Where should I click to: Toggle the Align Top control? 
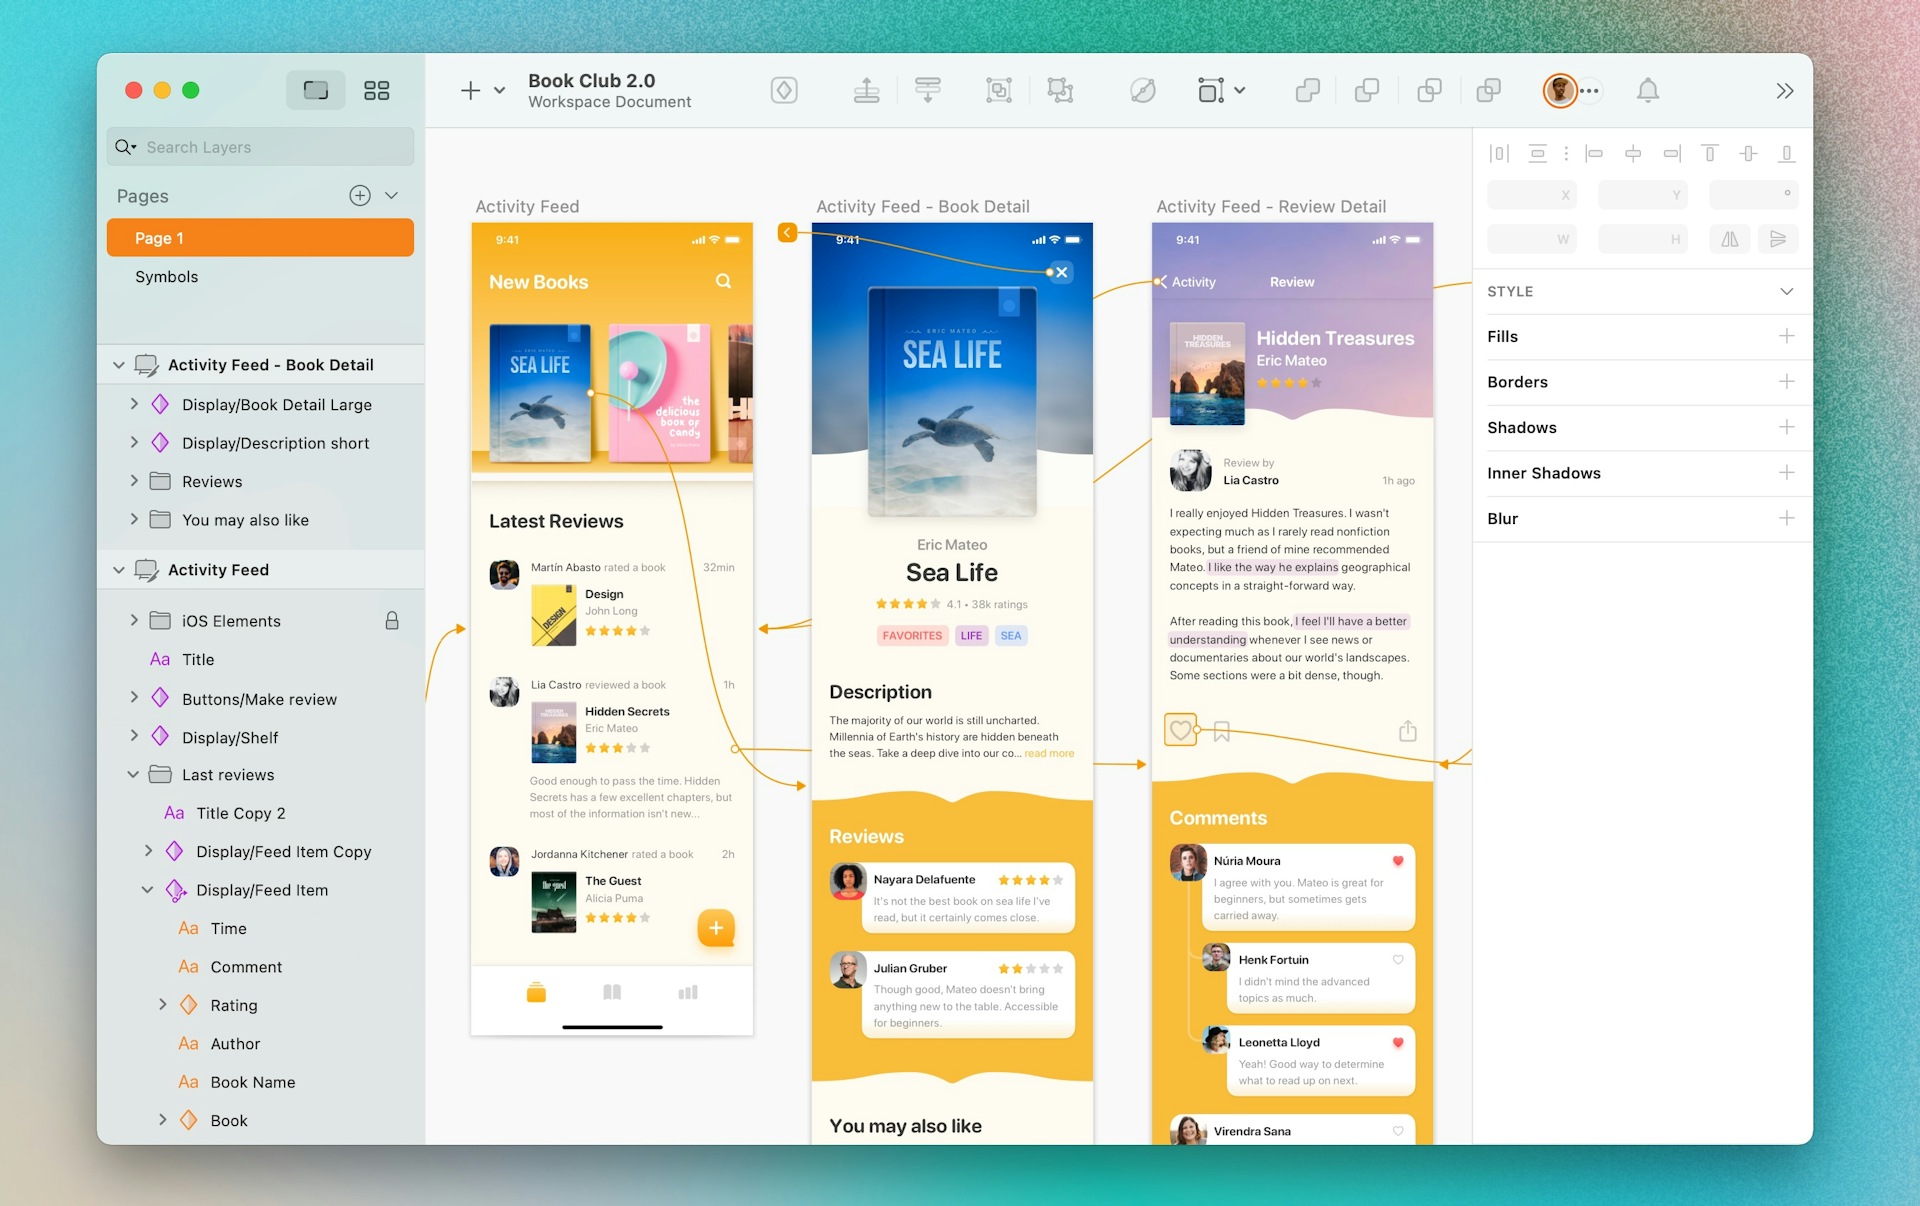click(1710, 153)
